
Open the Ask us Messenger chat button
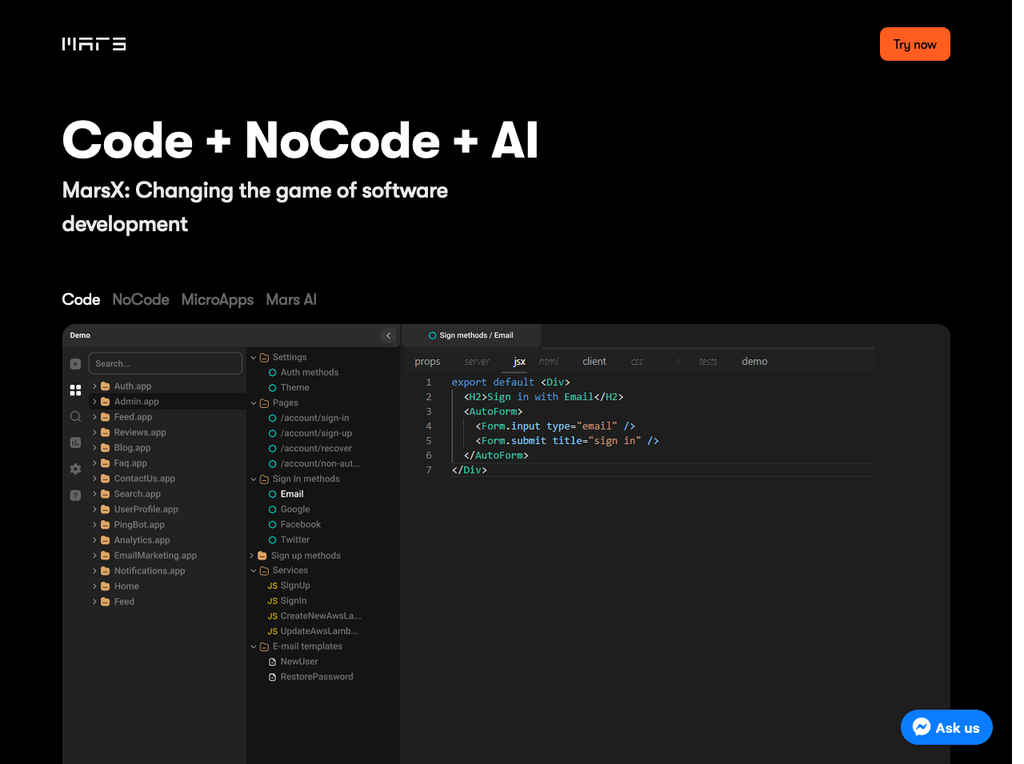point(946,727)
